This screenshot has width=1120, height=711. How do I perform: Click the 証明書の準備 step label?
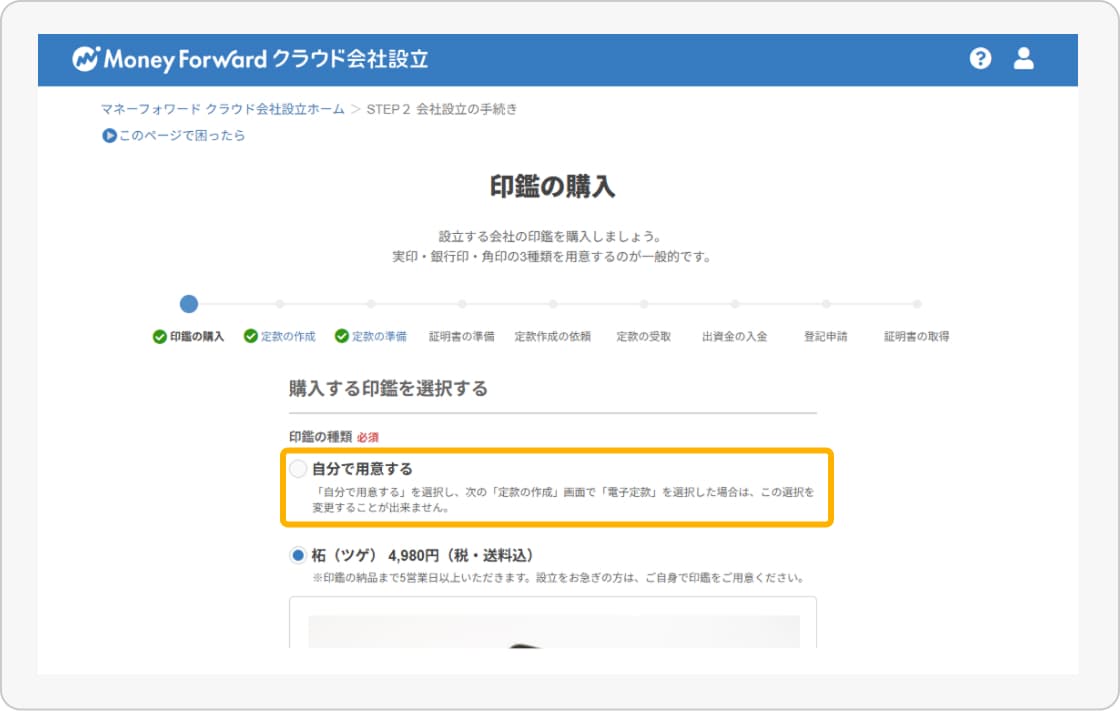461,337
